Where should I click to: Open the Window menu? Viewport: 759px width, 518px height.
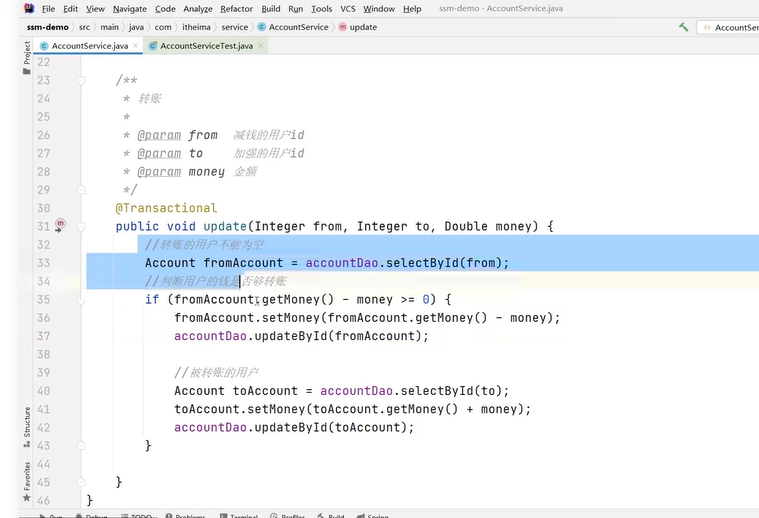tap(379, 9)
